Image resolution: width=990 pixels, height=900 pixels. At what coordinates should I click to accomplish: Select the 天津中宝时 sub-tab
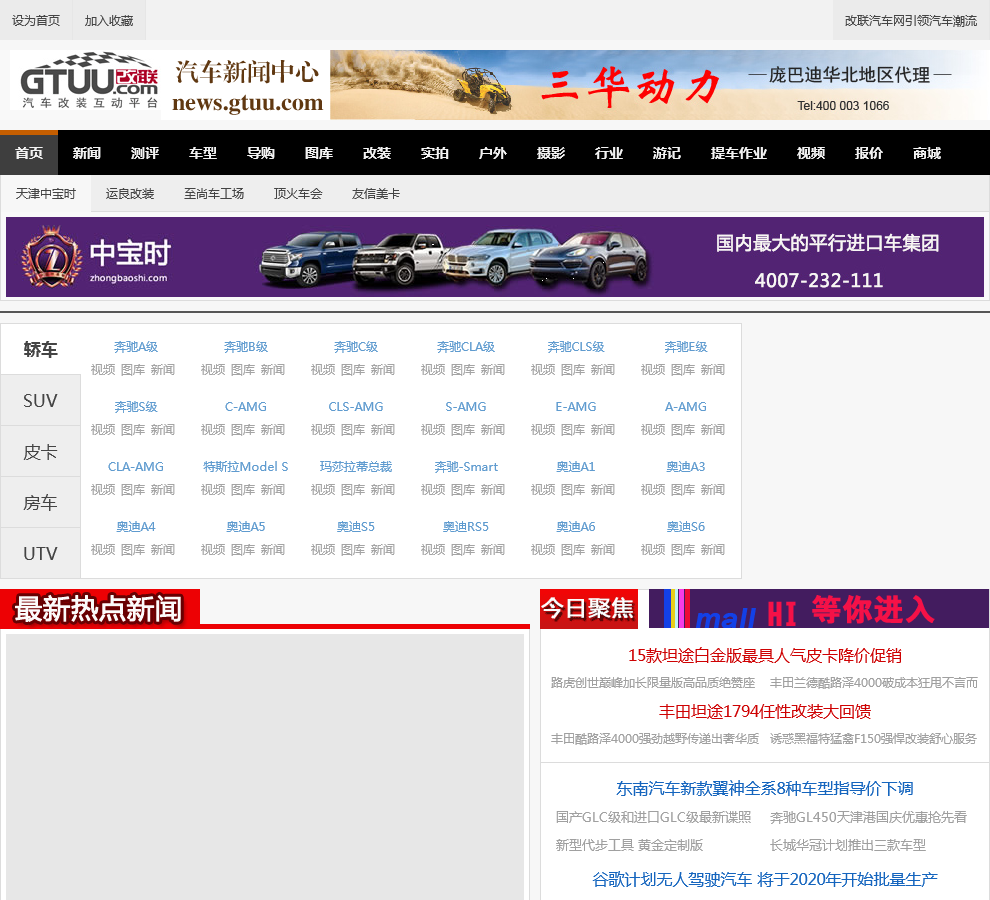tap(45, 194)
